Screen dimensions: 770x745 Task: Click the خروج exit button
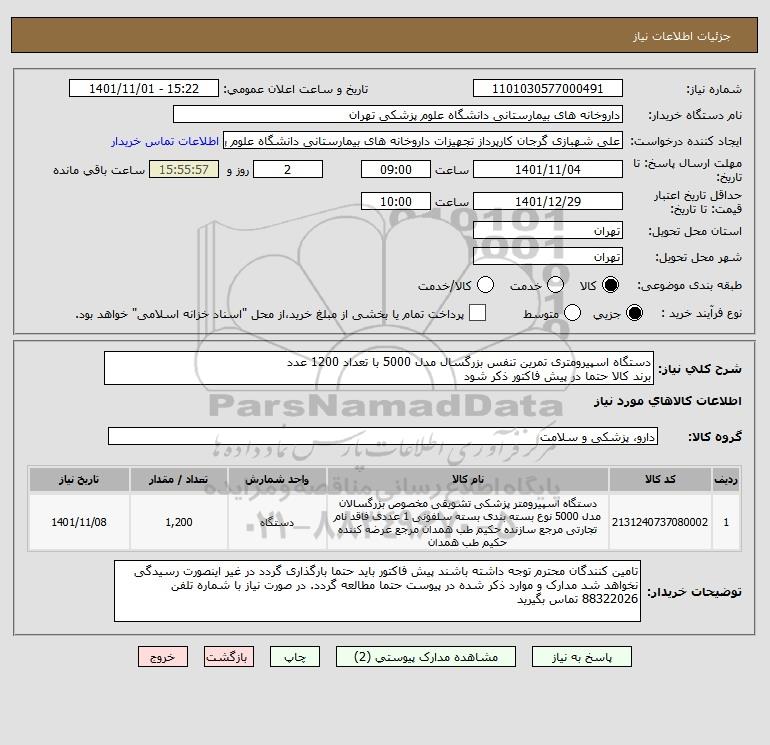coord(163,657)
